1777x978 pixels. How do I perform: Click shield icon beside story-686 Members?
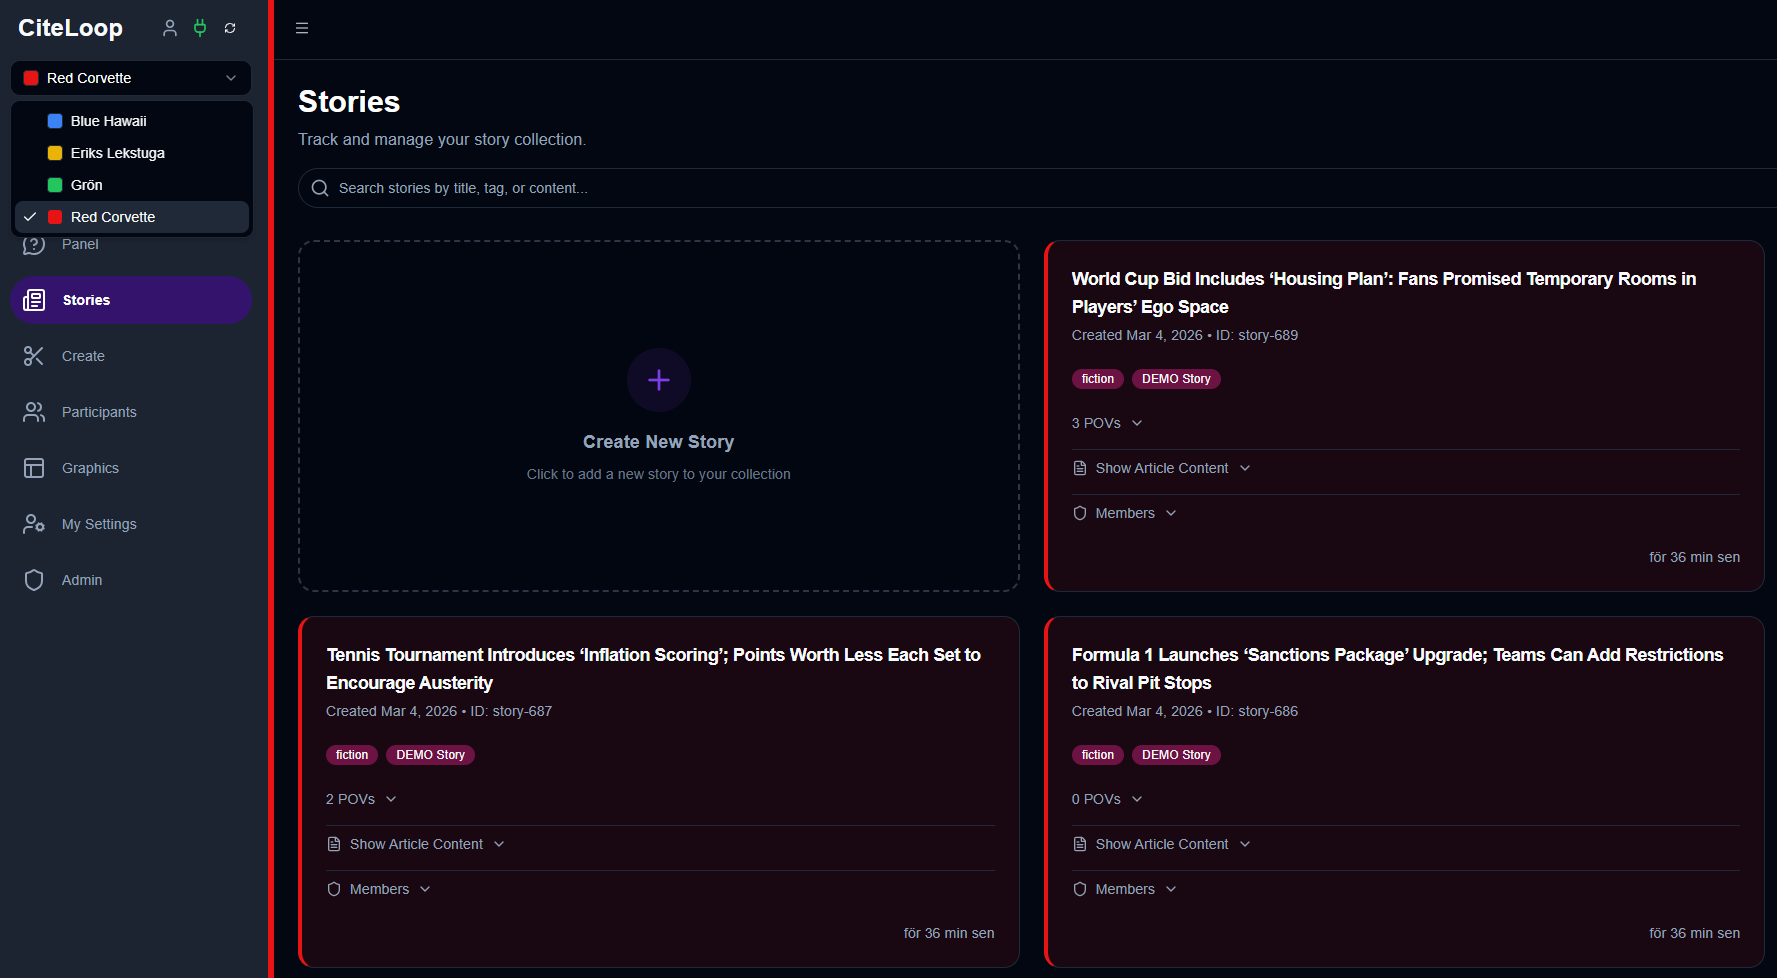(x=1080, y=889)
